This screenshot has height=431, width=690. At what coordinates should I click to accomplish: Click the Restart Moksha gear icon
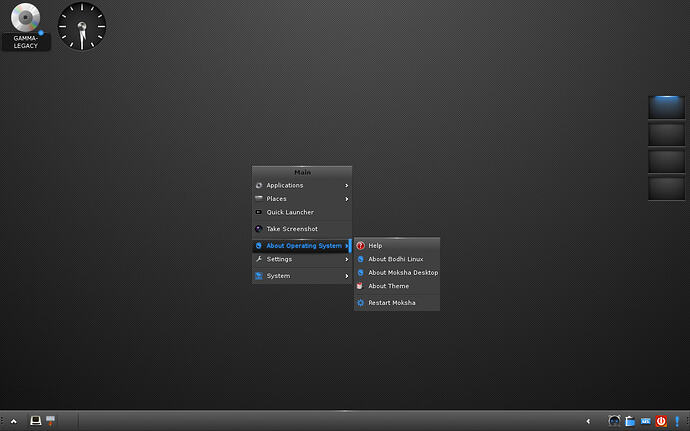(360, 303)
